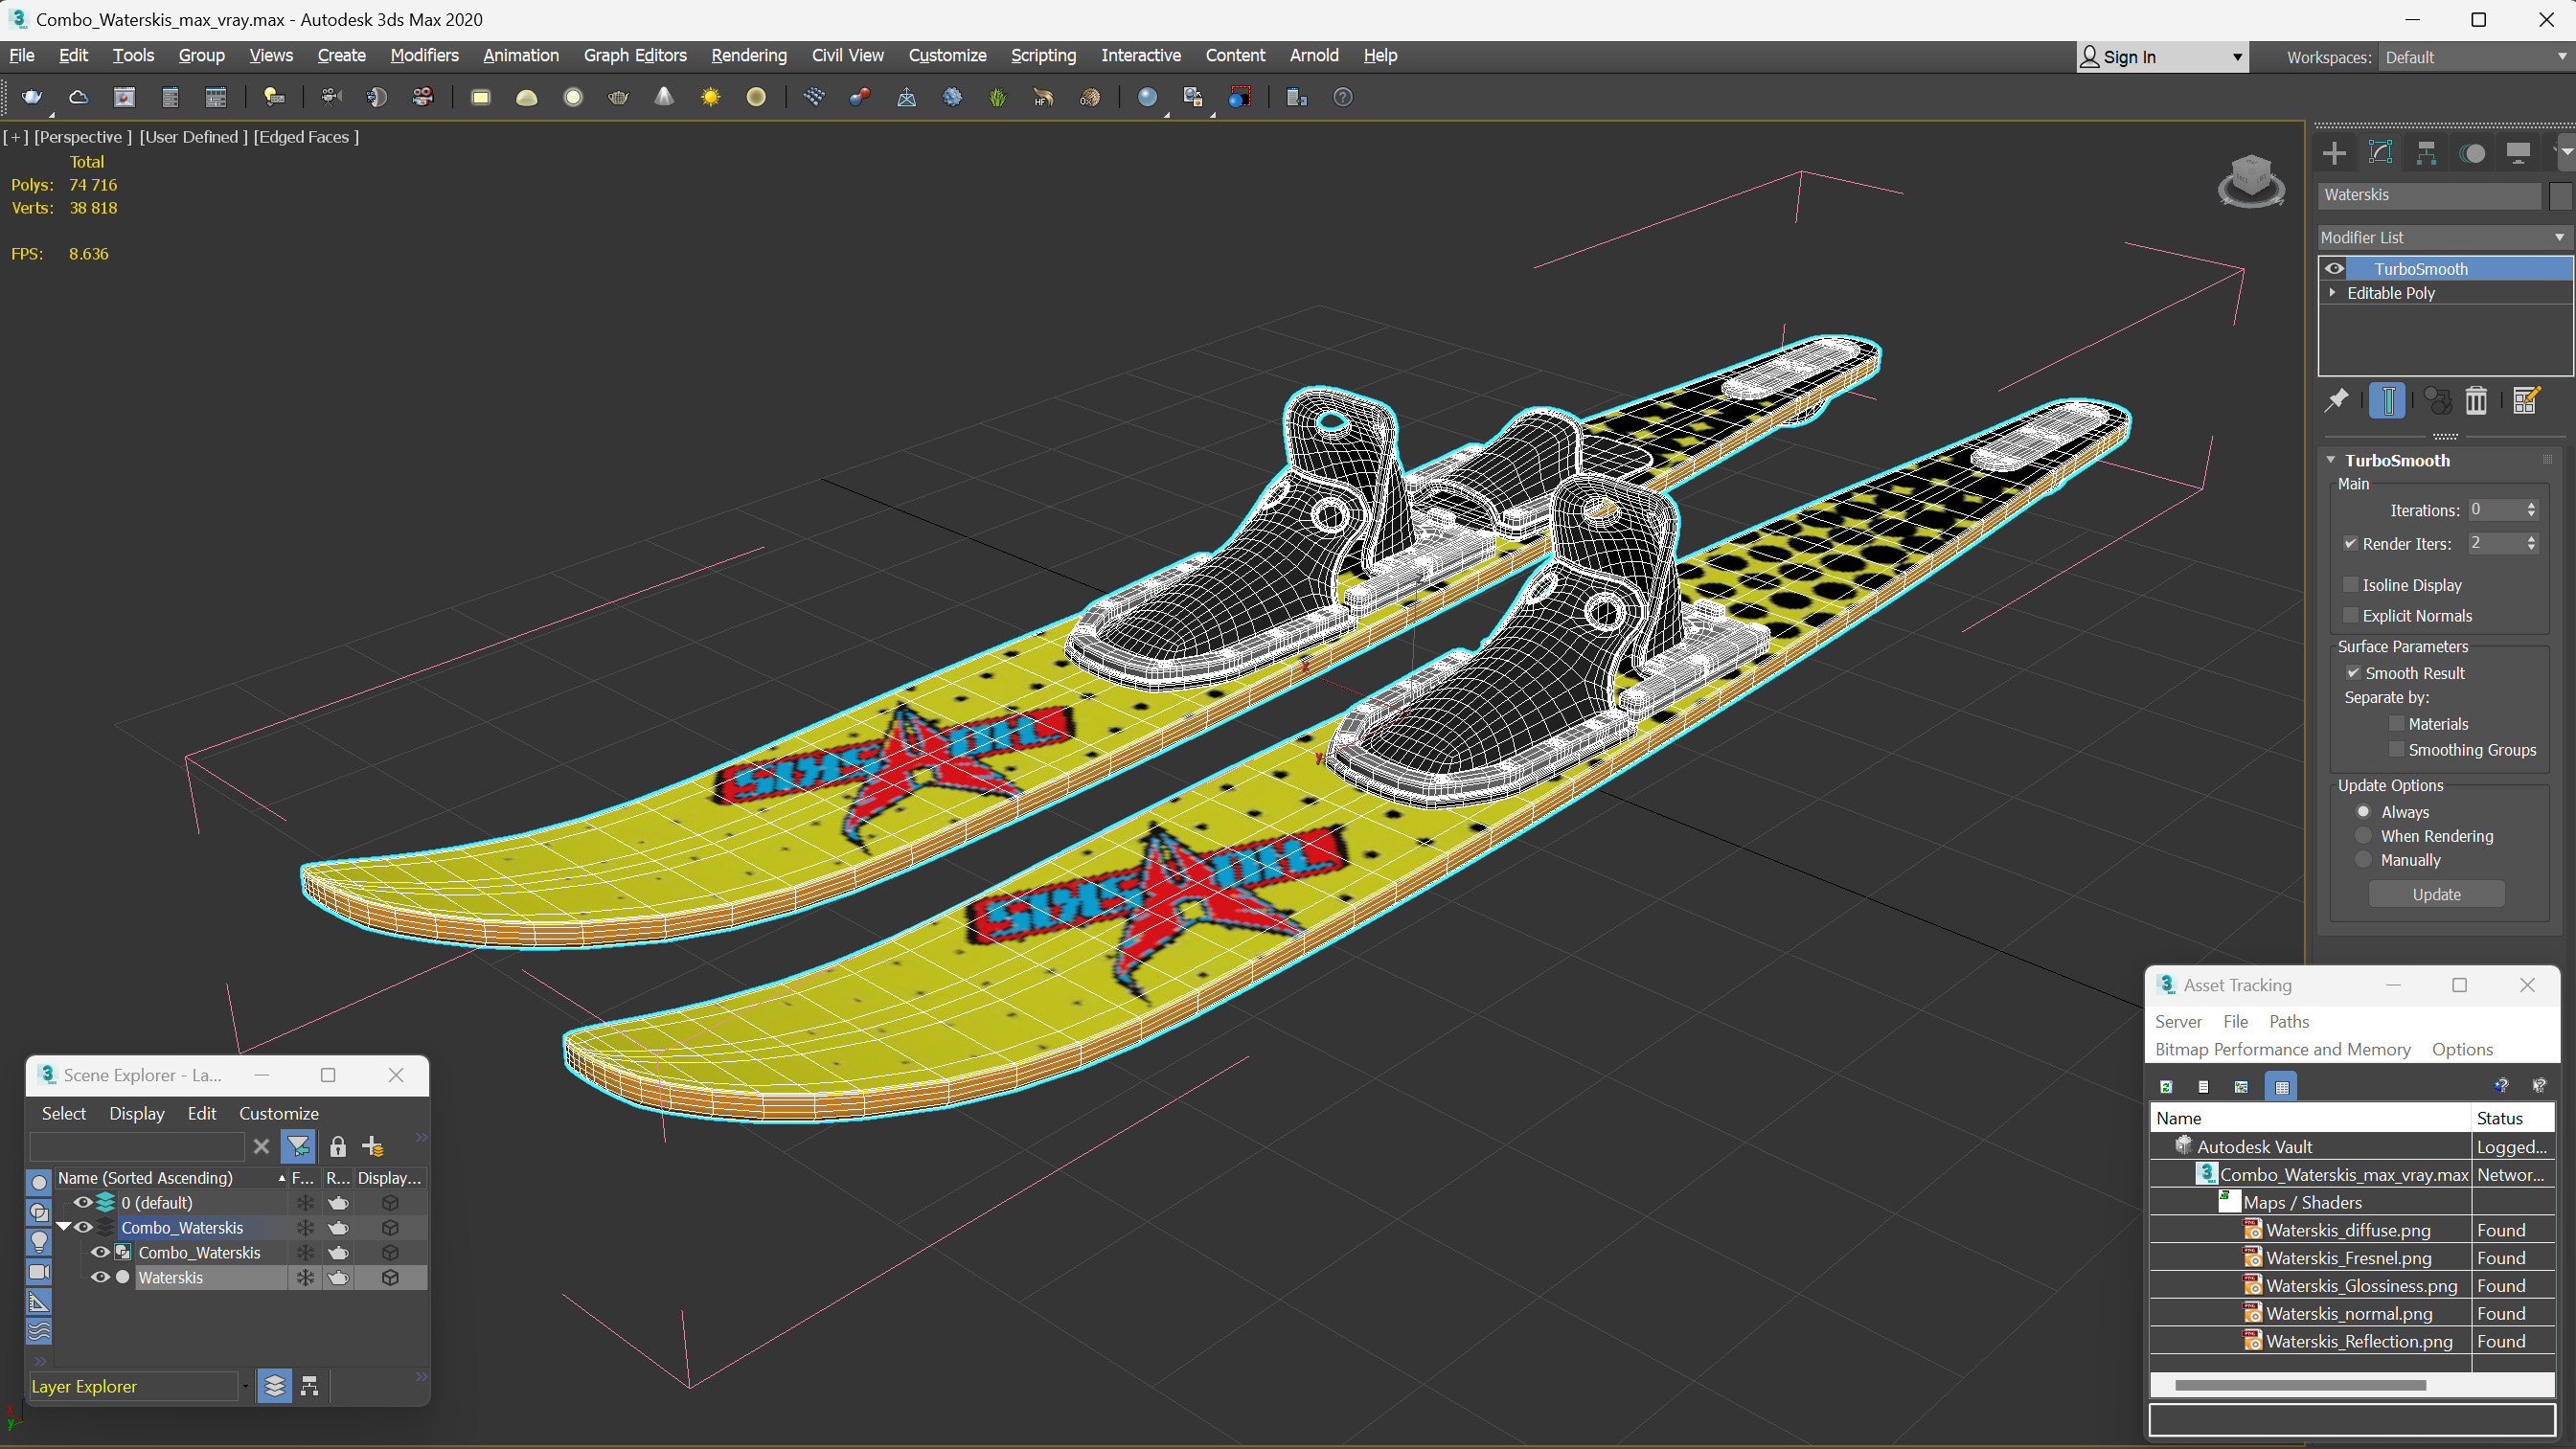Click table view icon in Asset Tracking toolbar

(2281, 1087)
